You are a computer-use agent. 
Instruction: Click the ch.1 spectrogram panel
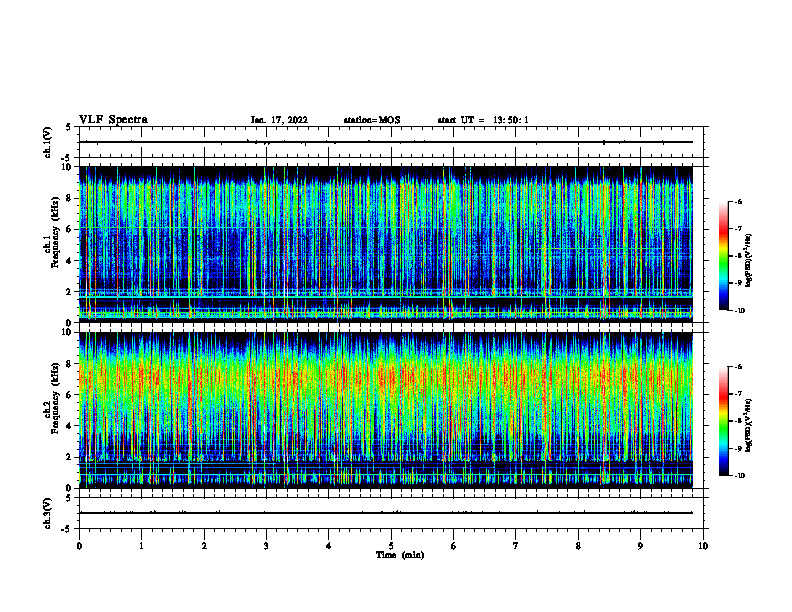[386, 244]
